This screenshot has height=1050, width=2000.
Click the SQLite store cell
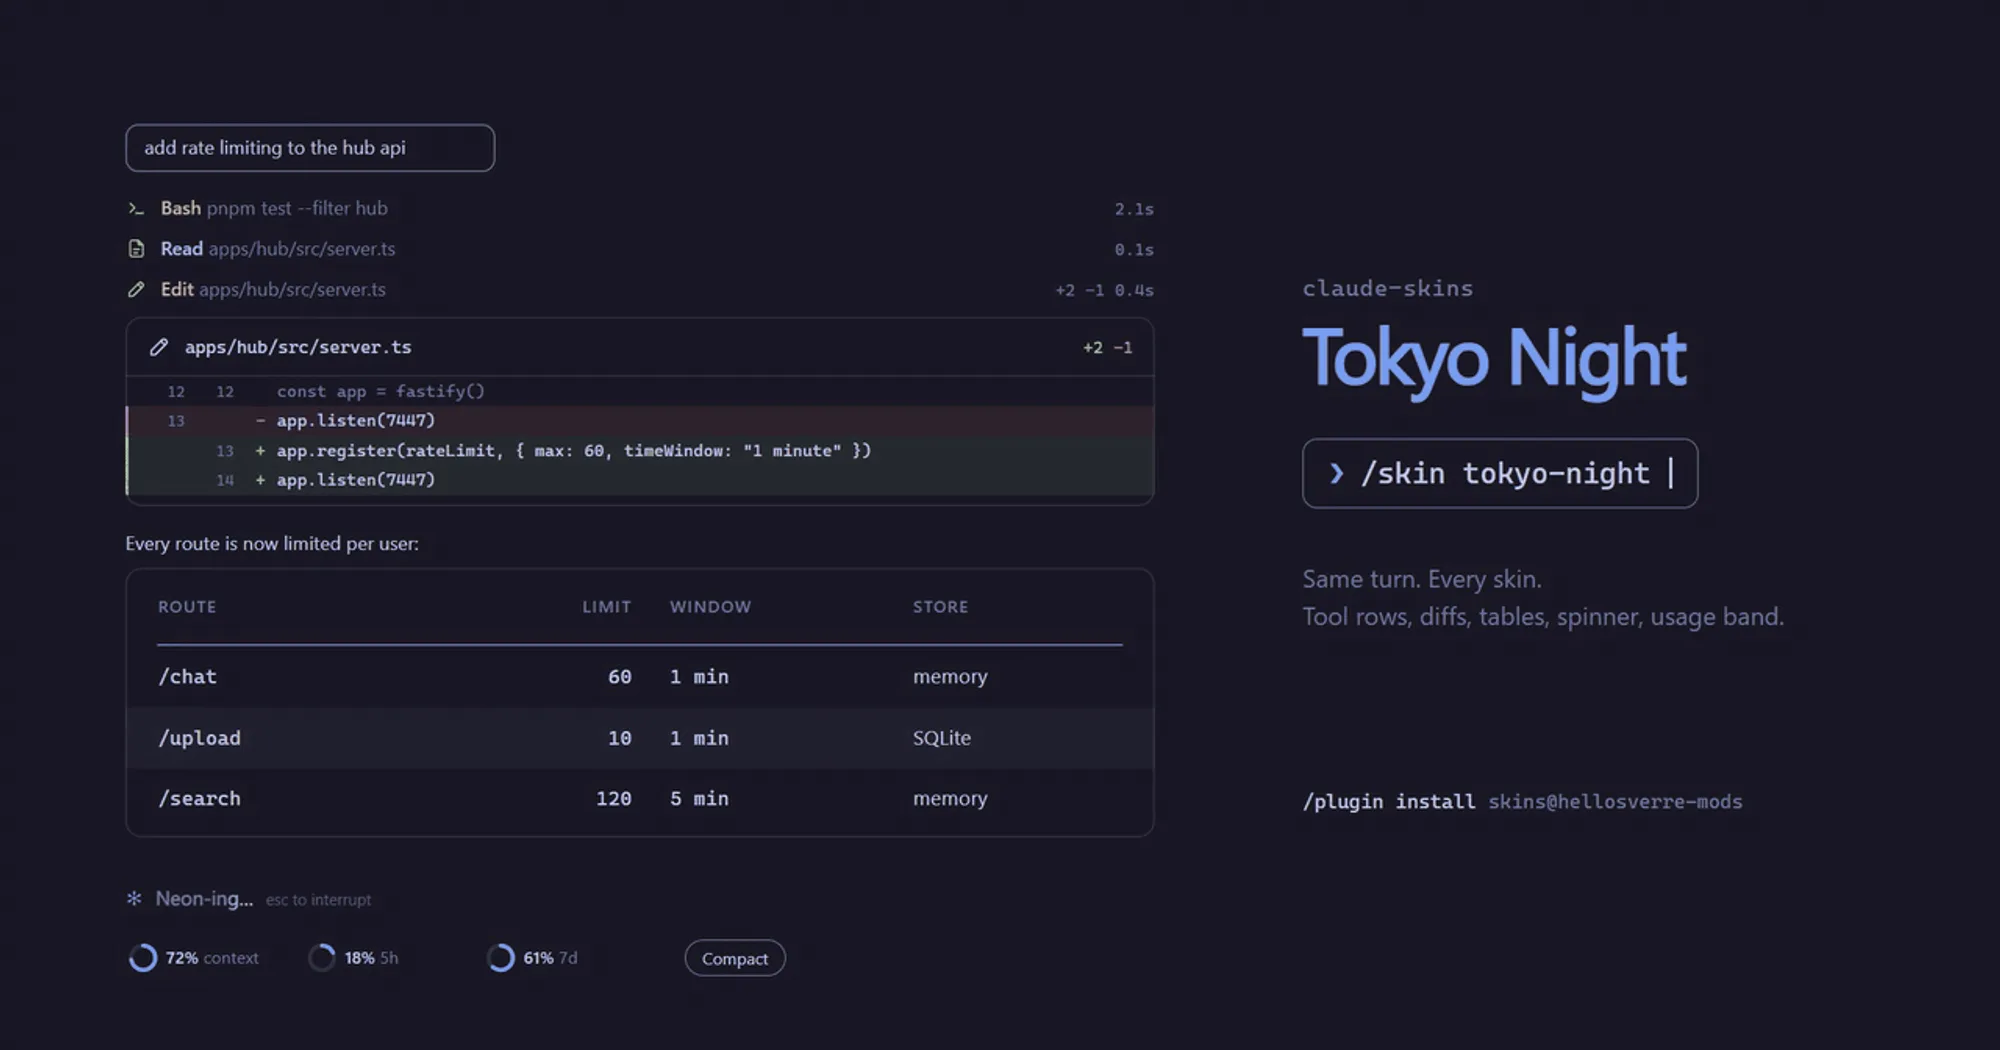pos(941,738)
